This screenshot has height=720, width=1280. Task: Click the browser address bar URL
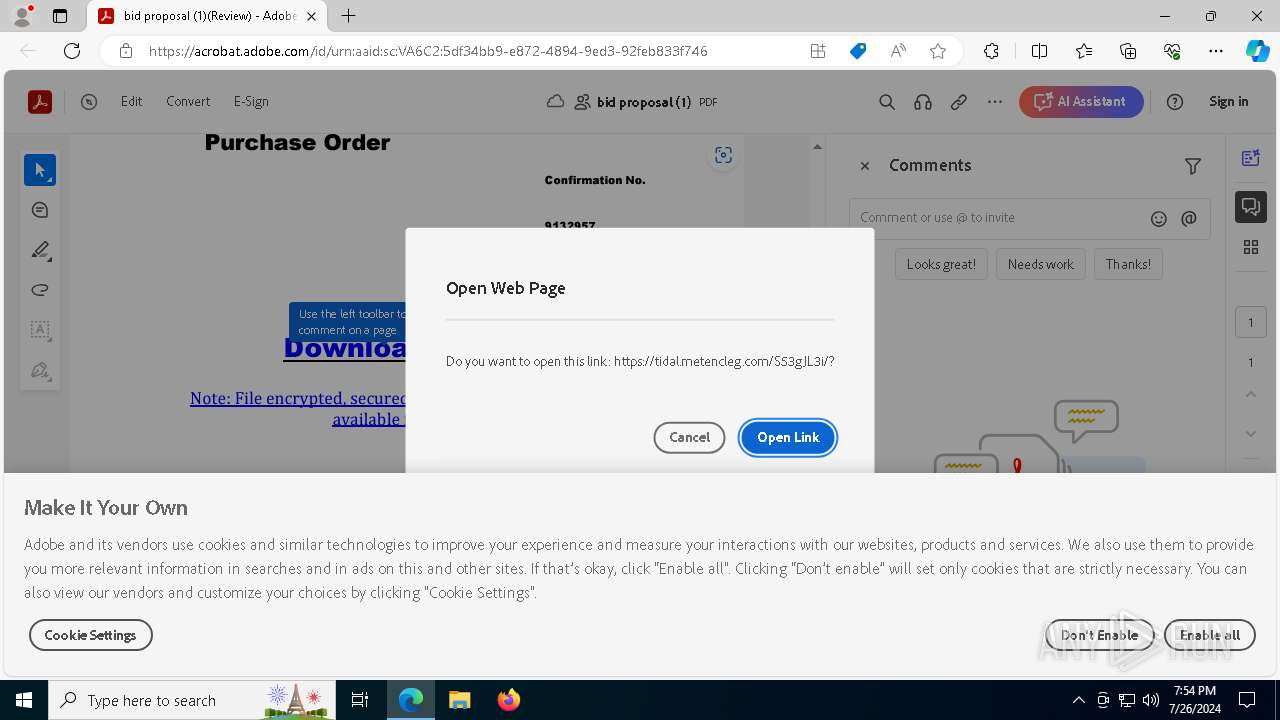428,51
